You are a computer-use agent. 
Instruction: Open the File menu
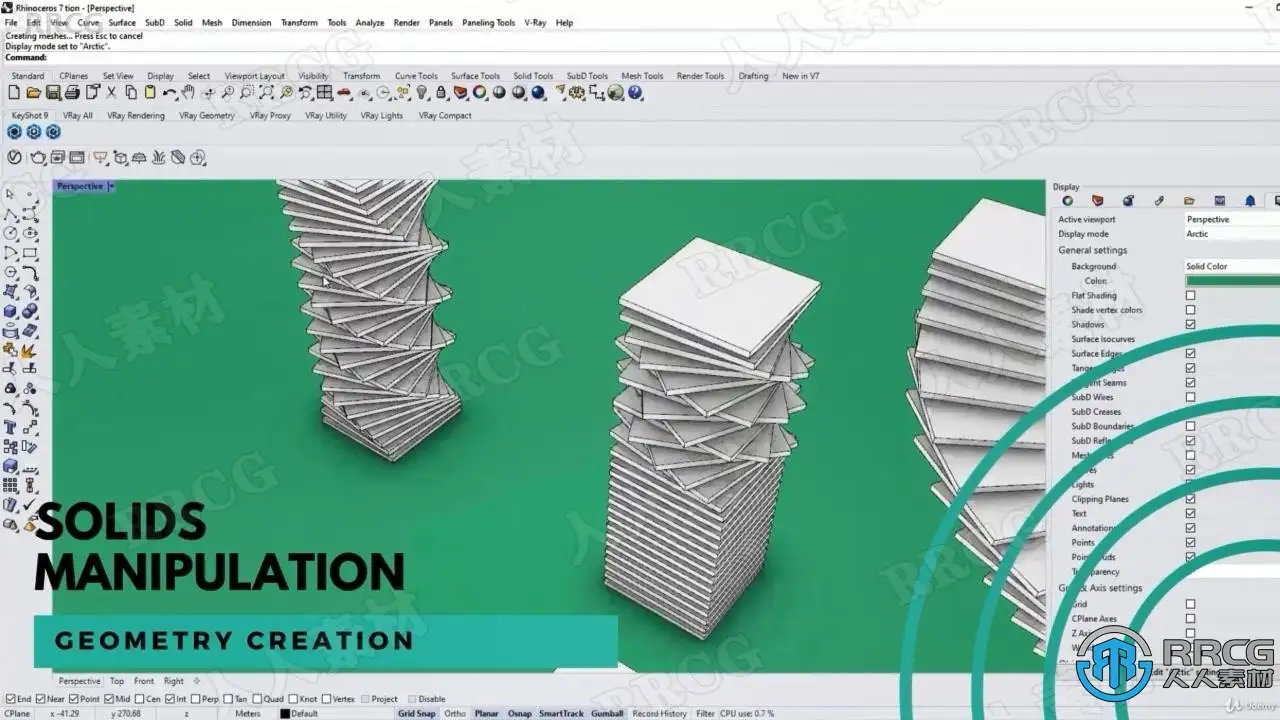11,22
